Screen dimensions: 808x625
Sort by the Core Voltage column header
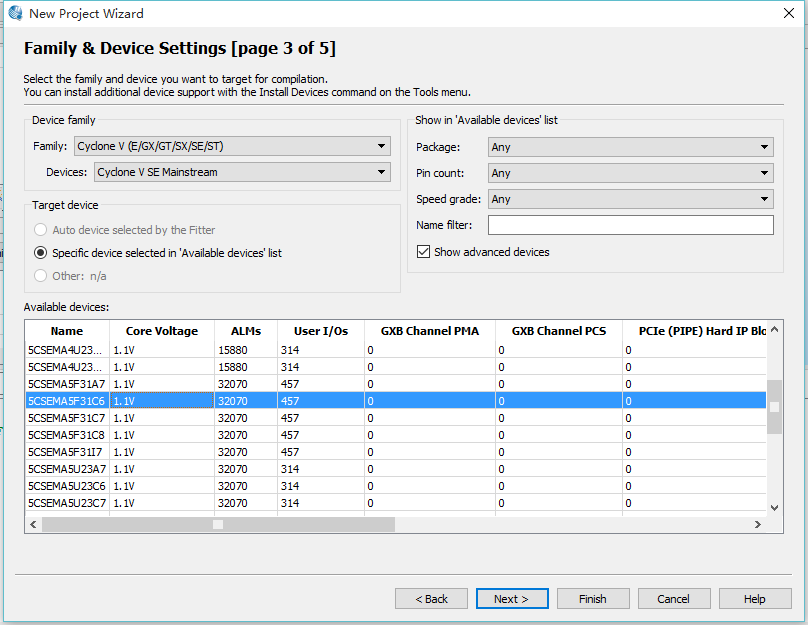pos(162,331)
